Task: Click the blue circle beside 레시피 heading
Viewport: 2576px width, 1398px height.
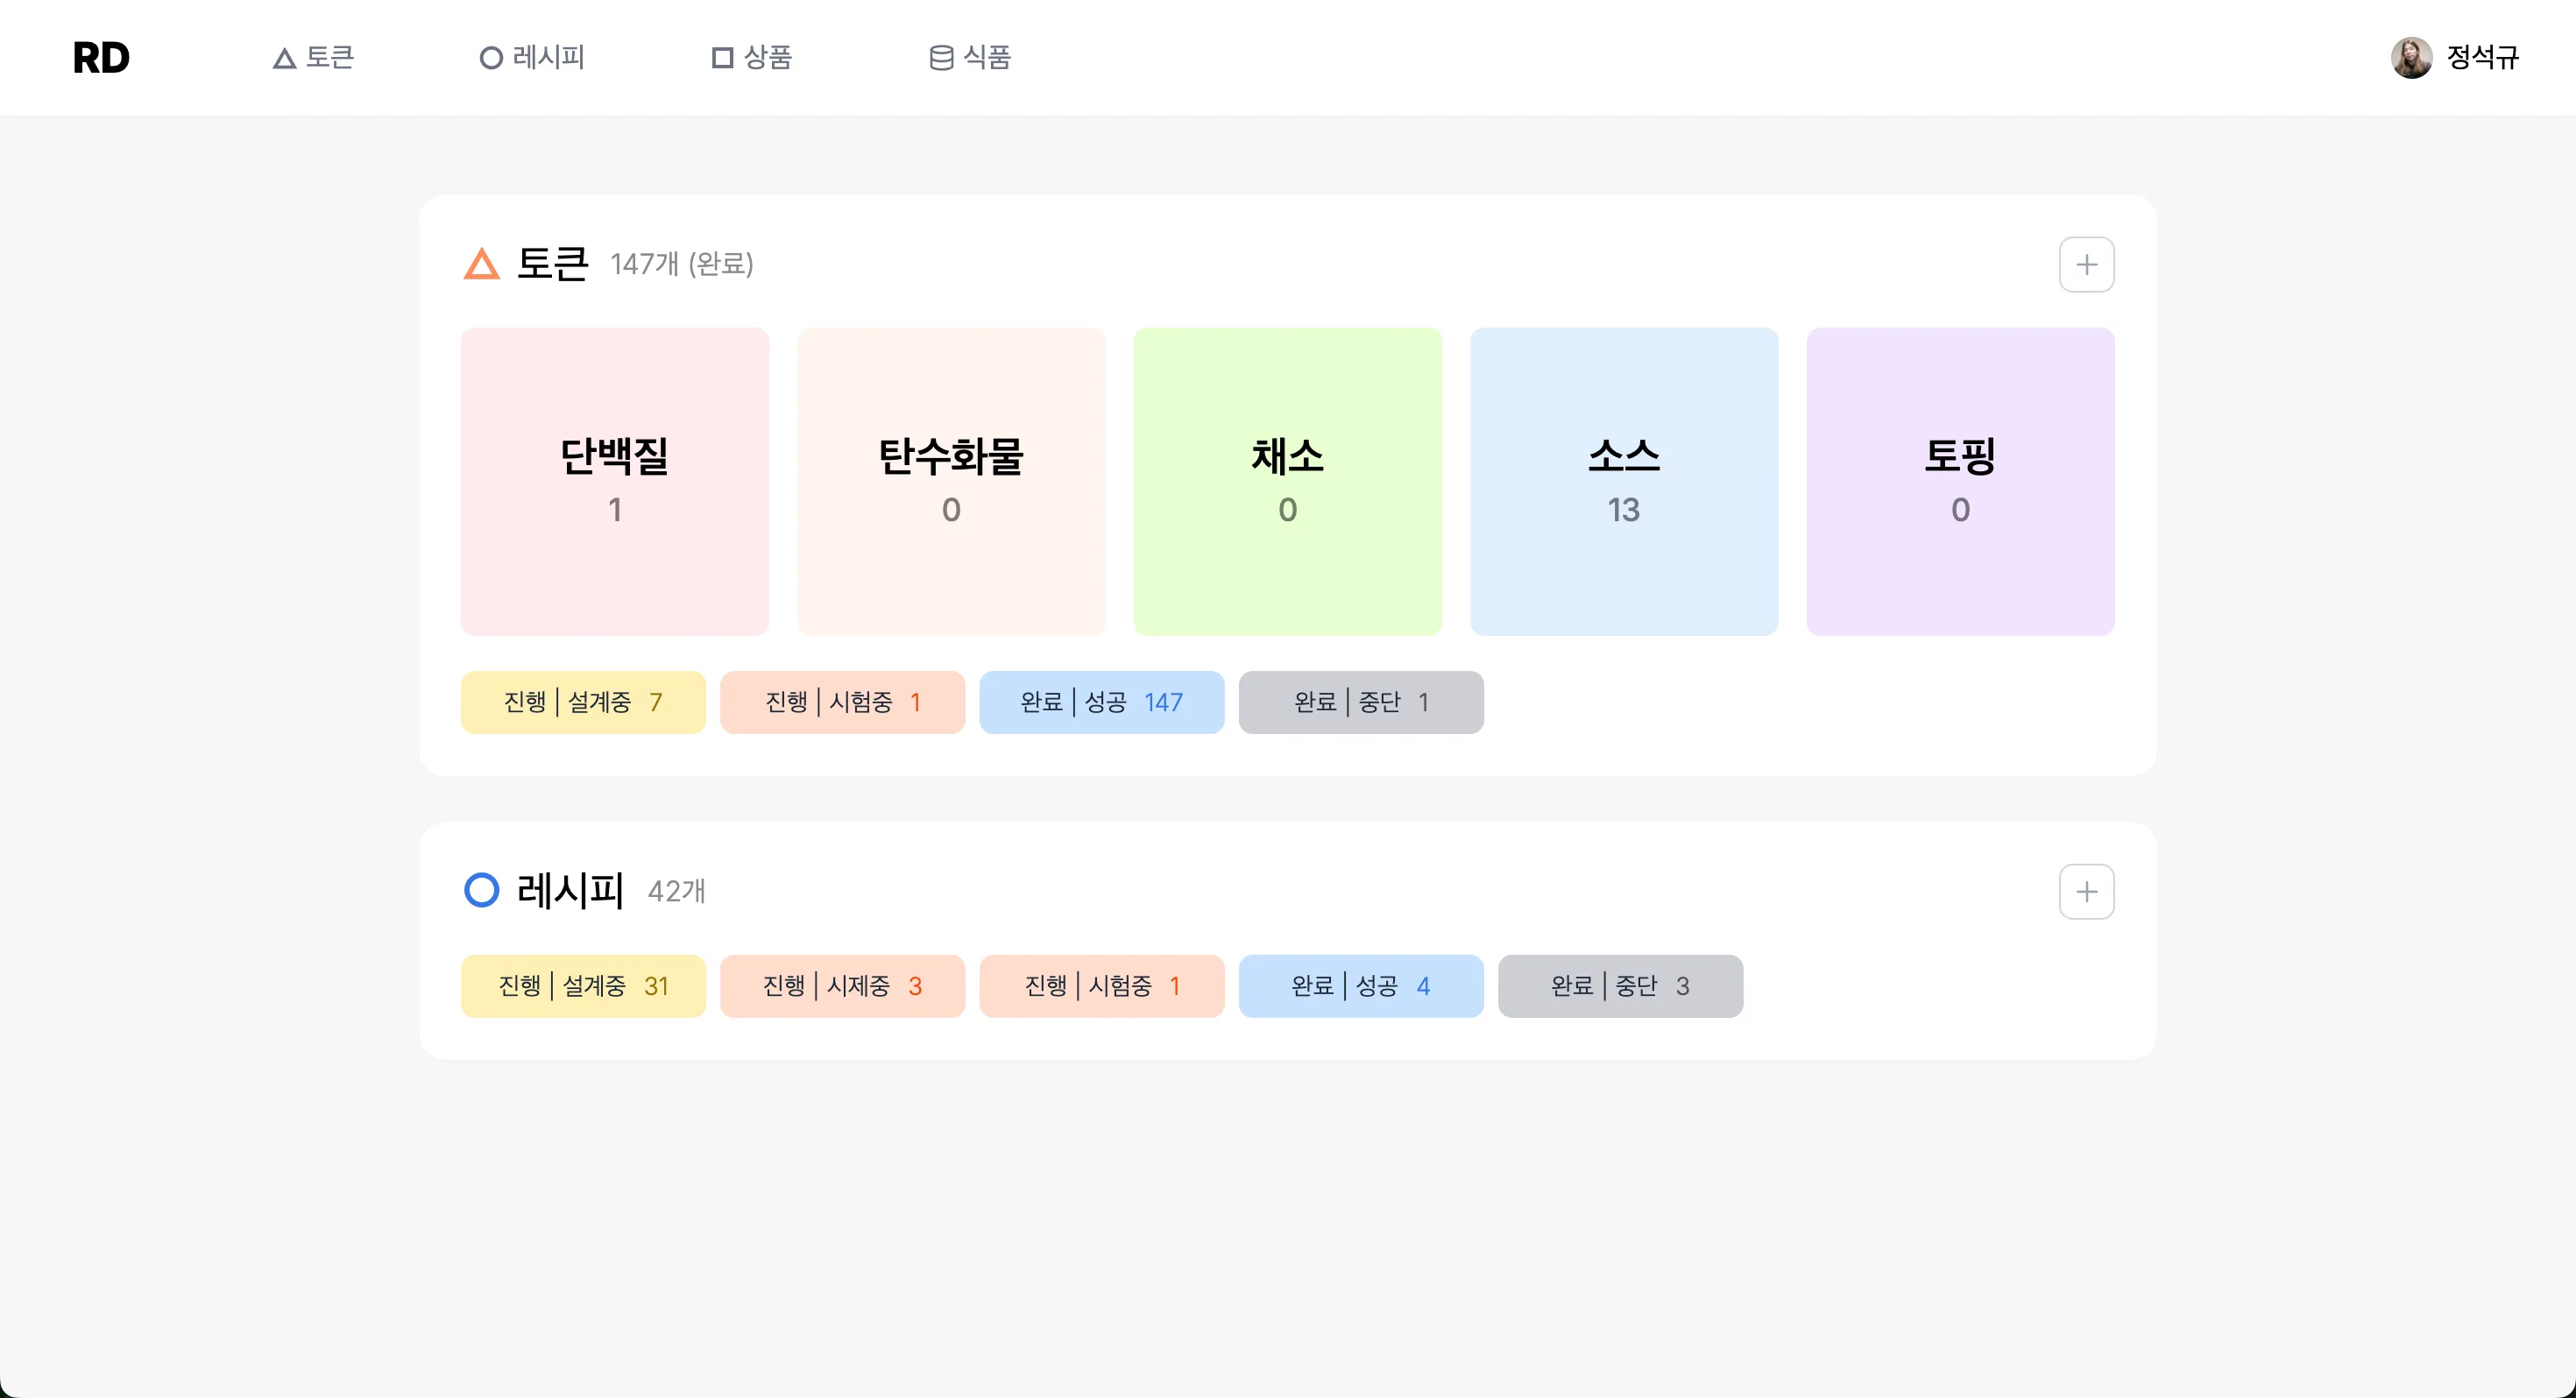Action: [481, 890]
